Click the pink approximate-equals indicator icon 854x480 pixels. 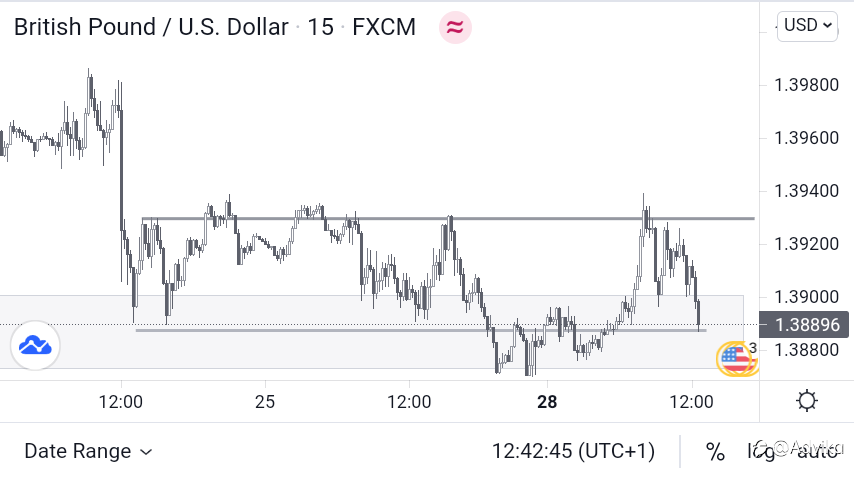455,27
